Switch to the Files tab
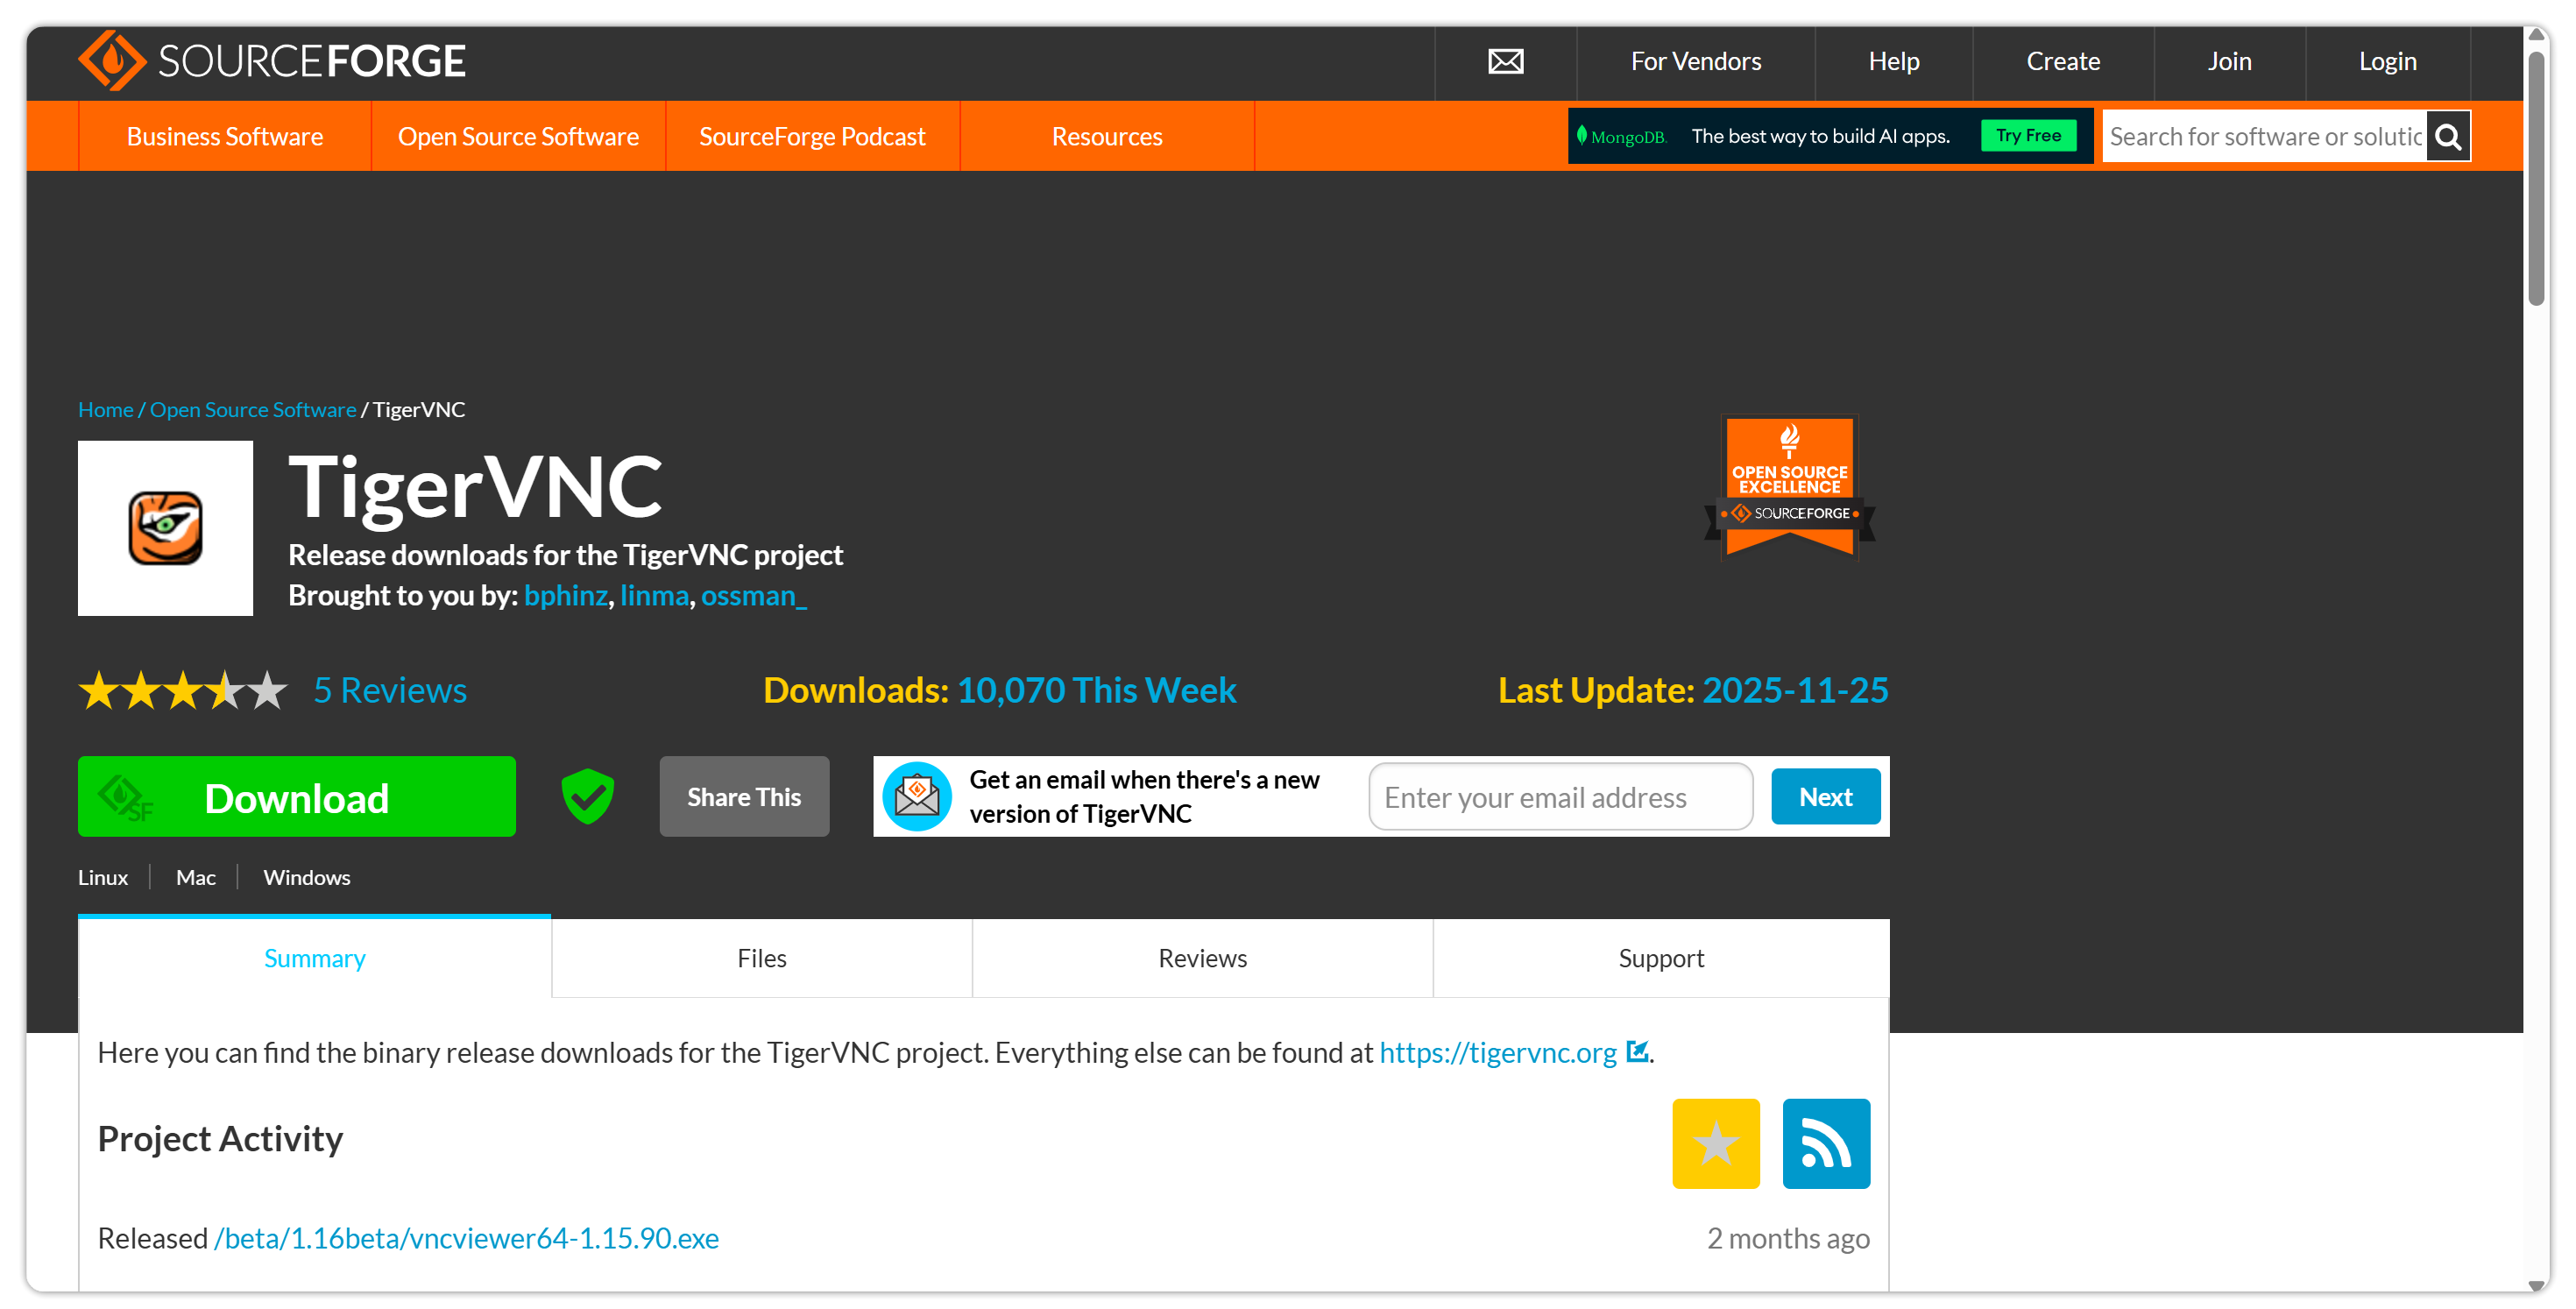This screenshot has width=2576, height=1309. [761, 958]
